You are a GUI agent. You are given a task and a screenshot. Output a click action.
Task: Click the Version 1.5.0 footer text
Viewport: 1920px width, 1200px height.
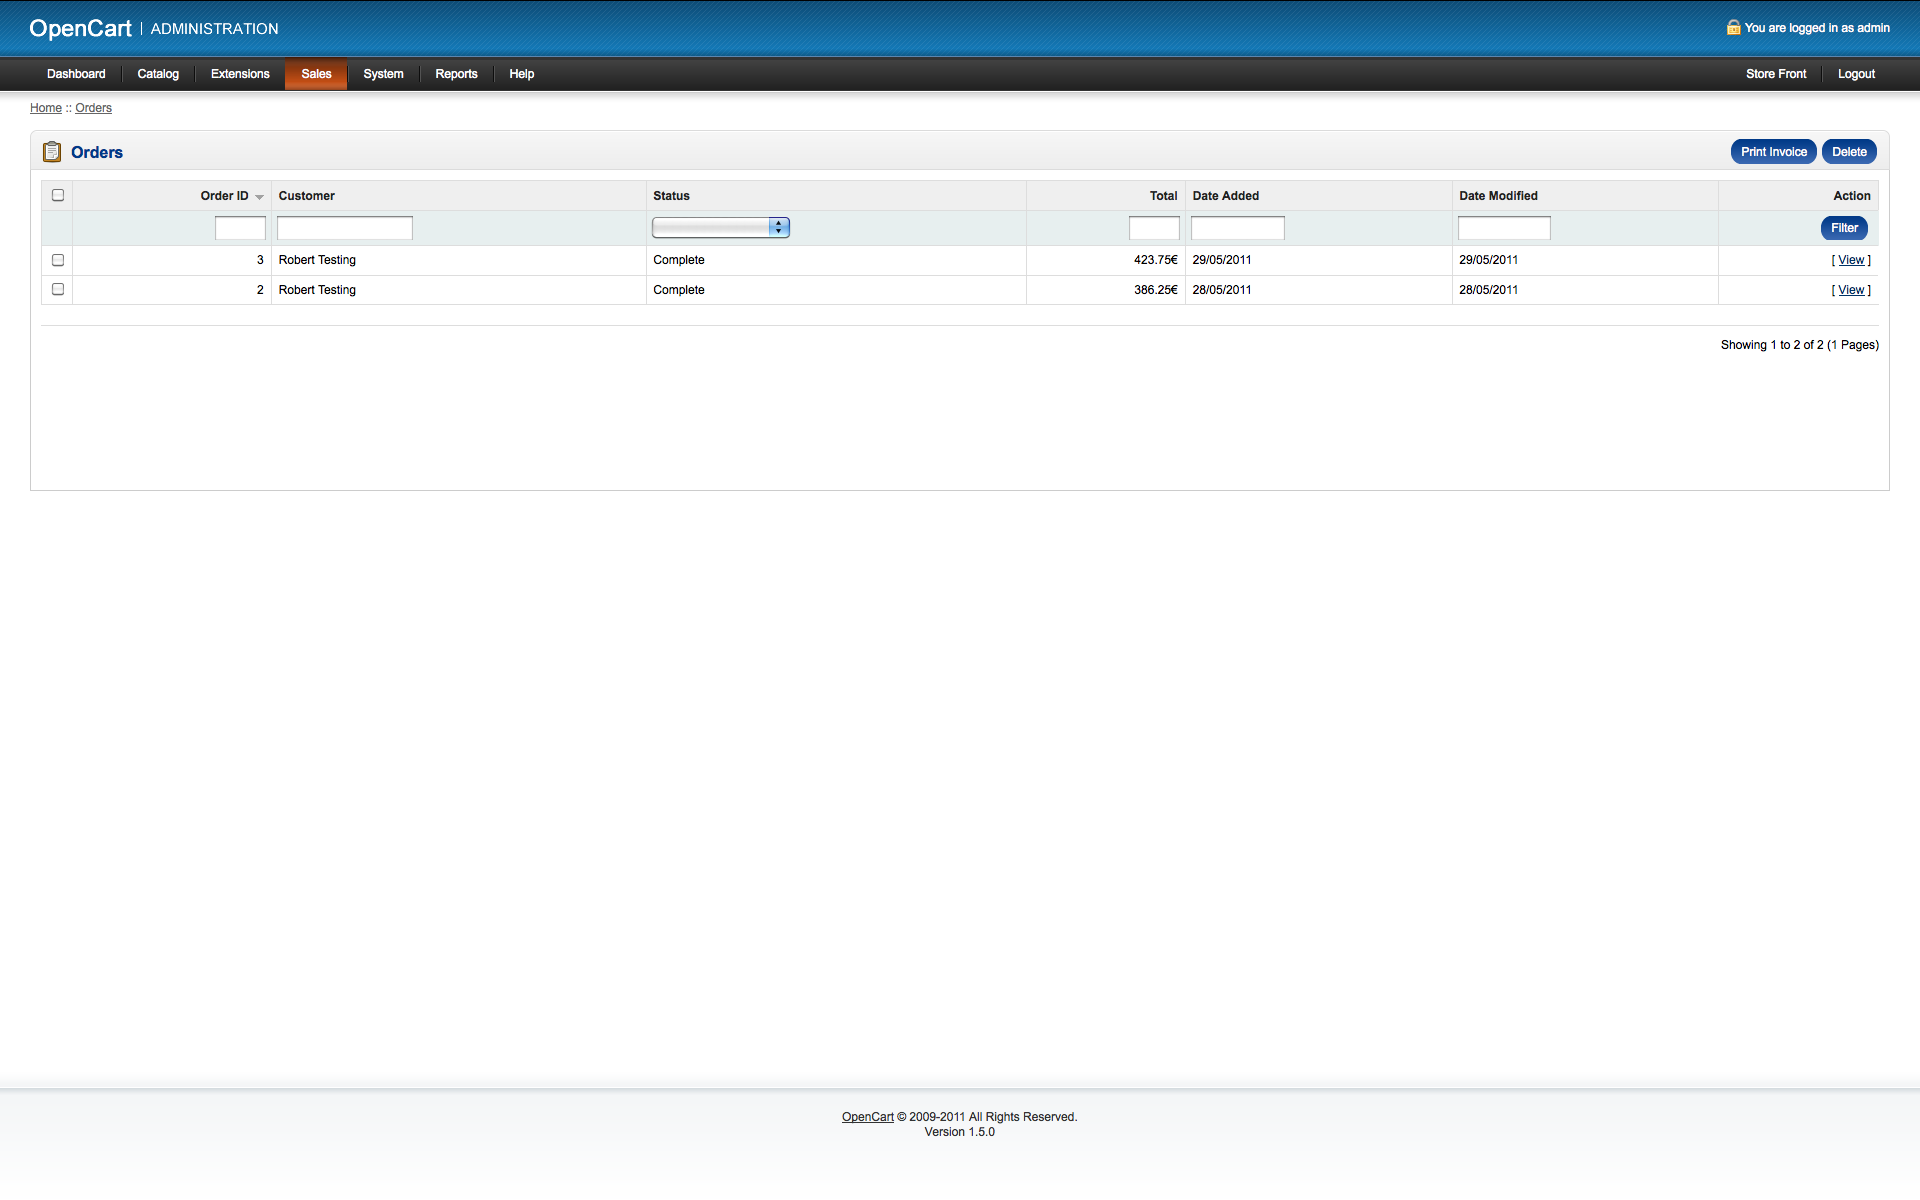(959, 1132)
